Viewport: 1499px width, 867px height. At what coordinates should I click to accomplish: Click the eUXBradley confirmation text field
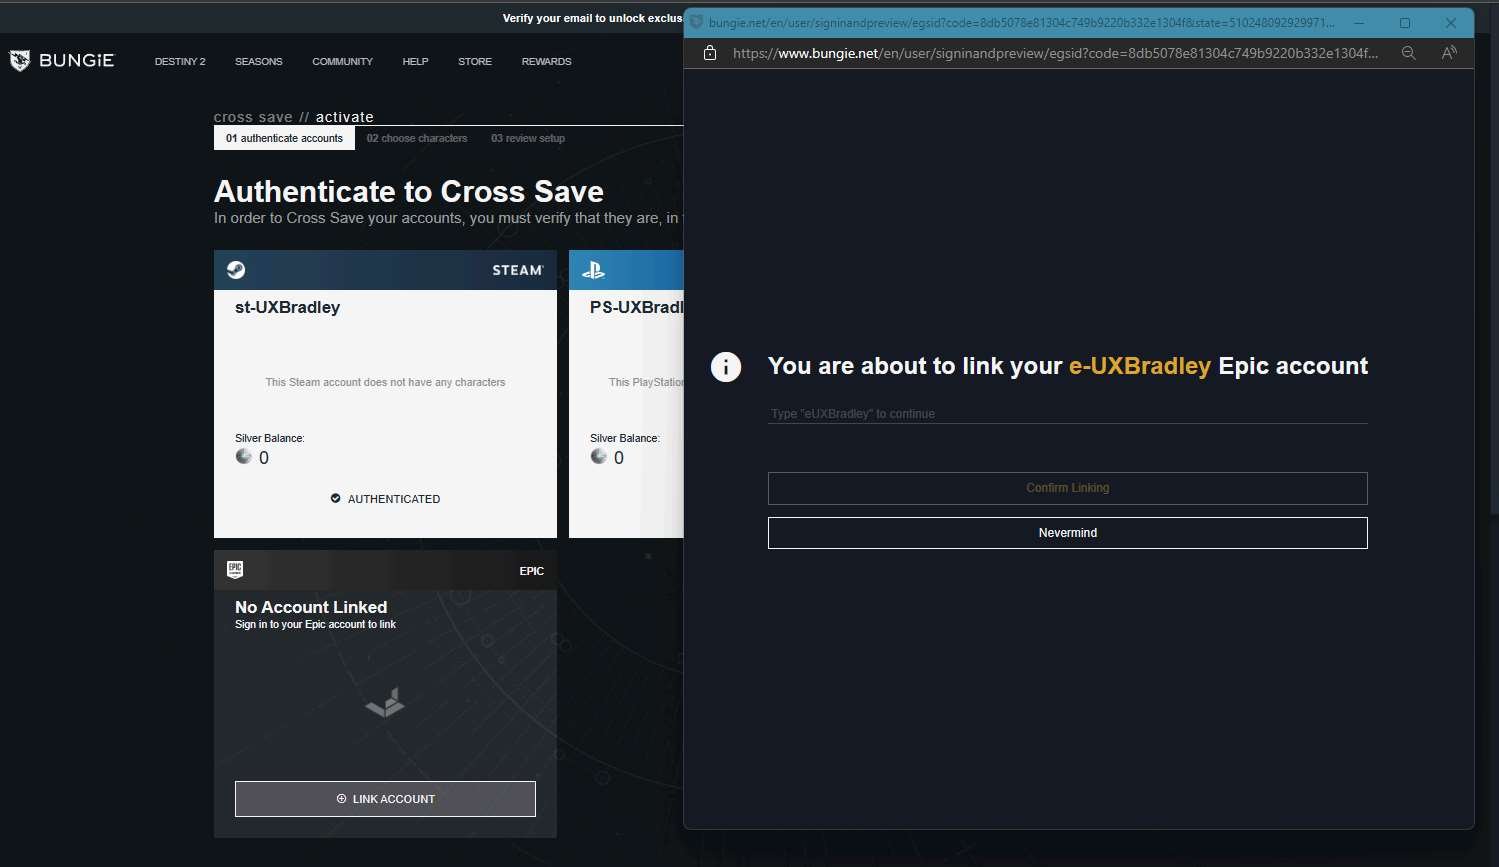1067,413
